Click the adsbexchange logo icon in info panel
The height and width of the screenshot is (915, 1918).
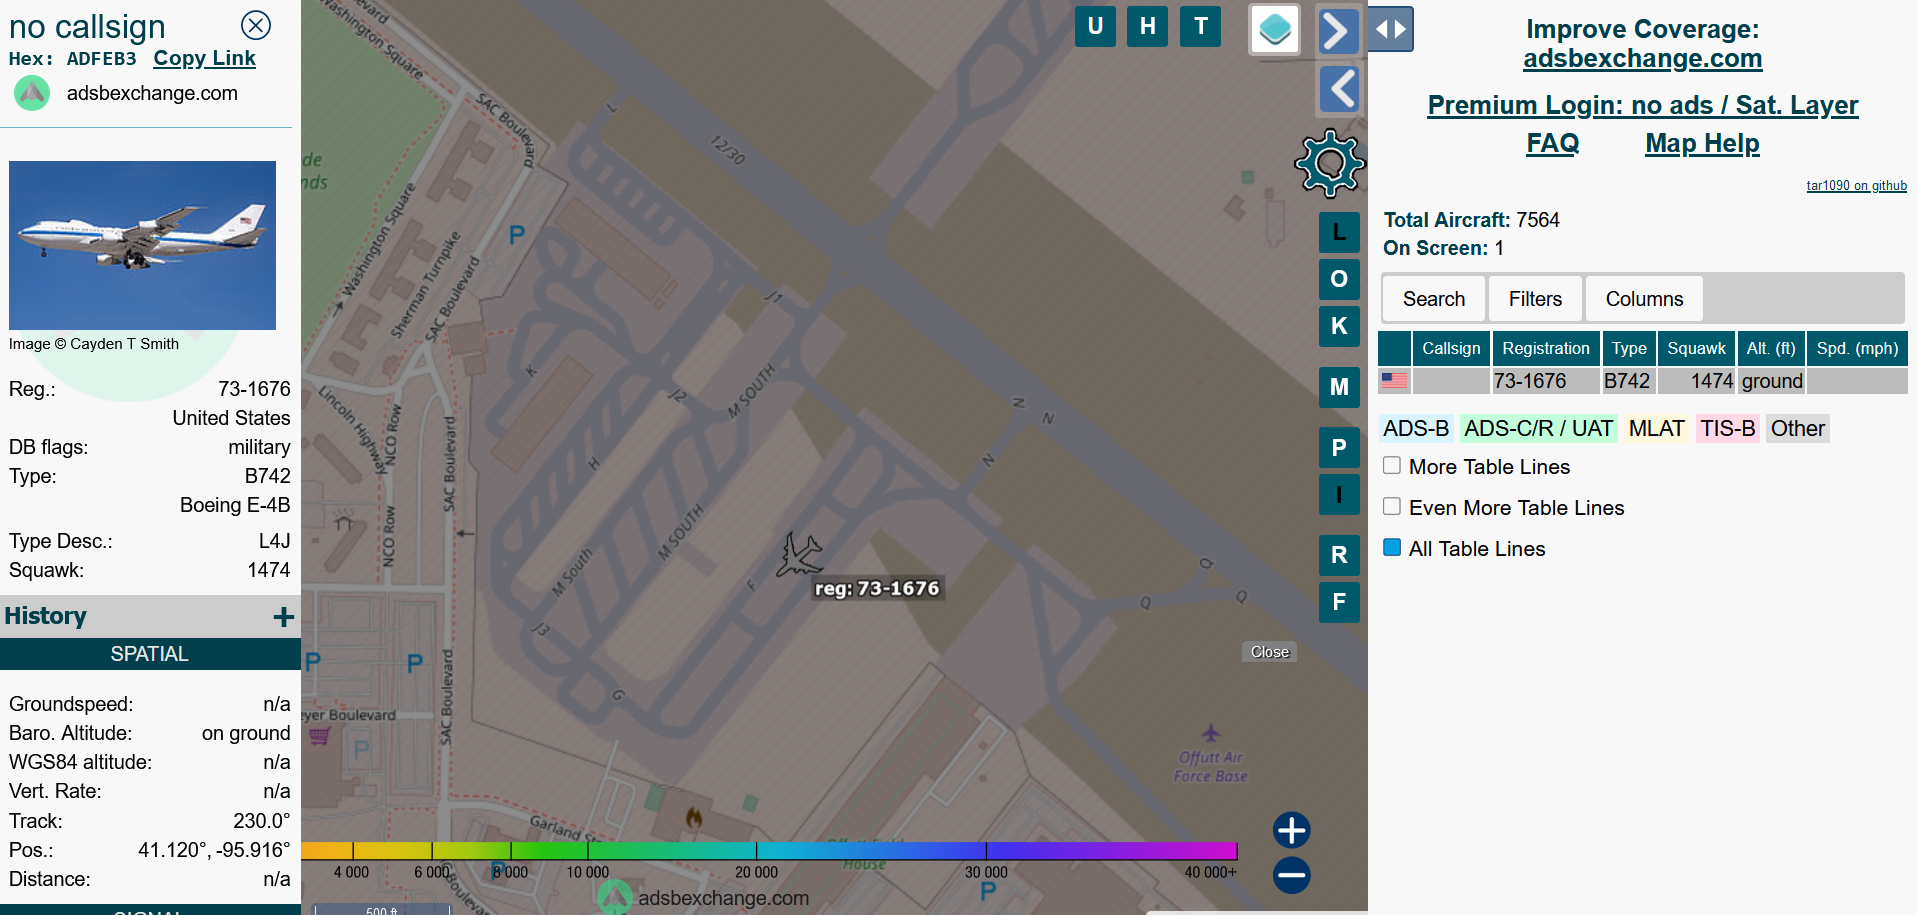[32, 93]
